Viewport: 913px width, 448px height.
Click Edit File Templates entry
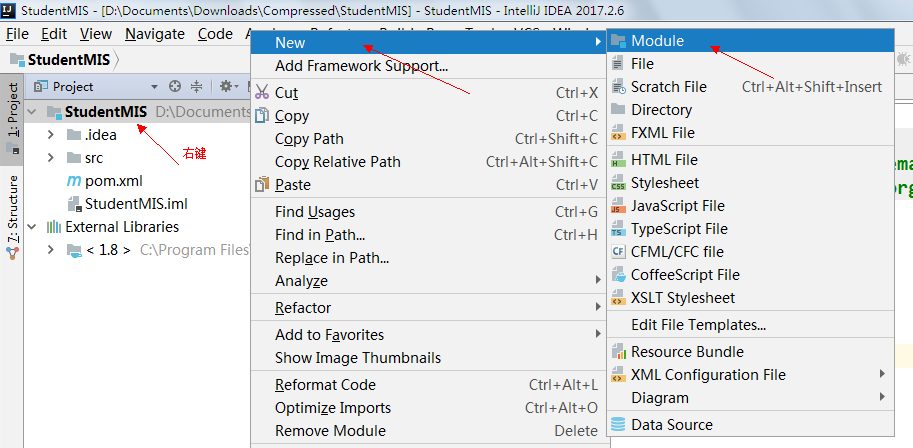[698, 325]
